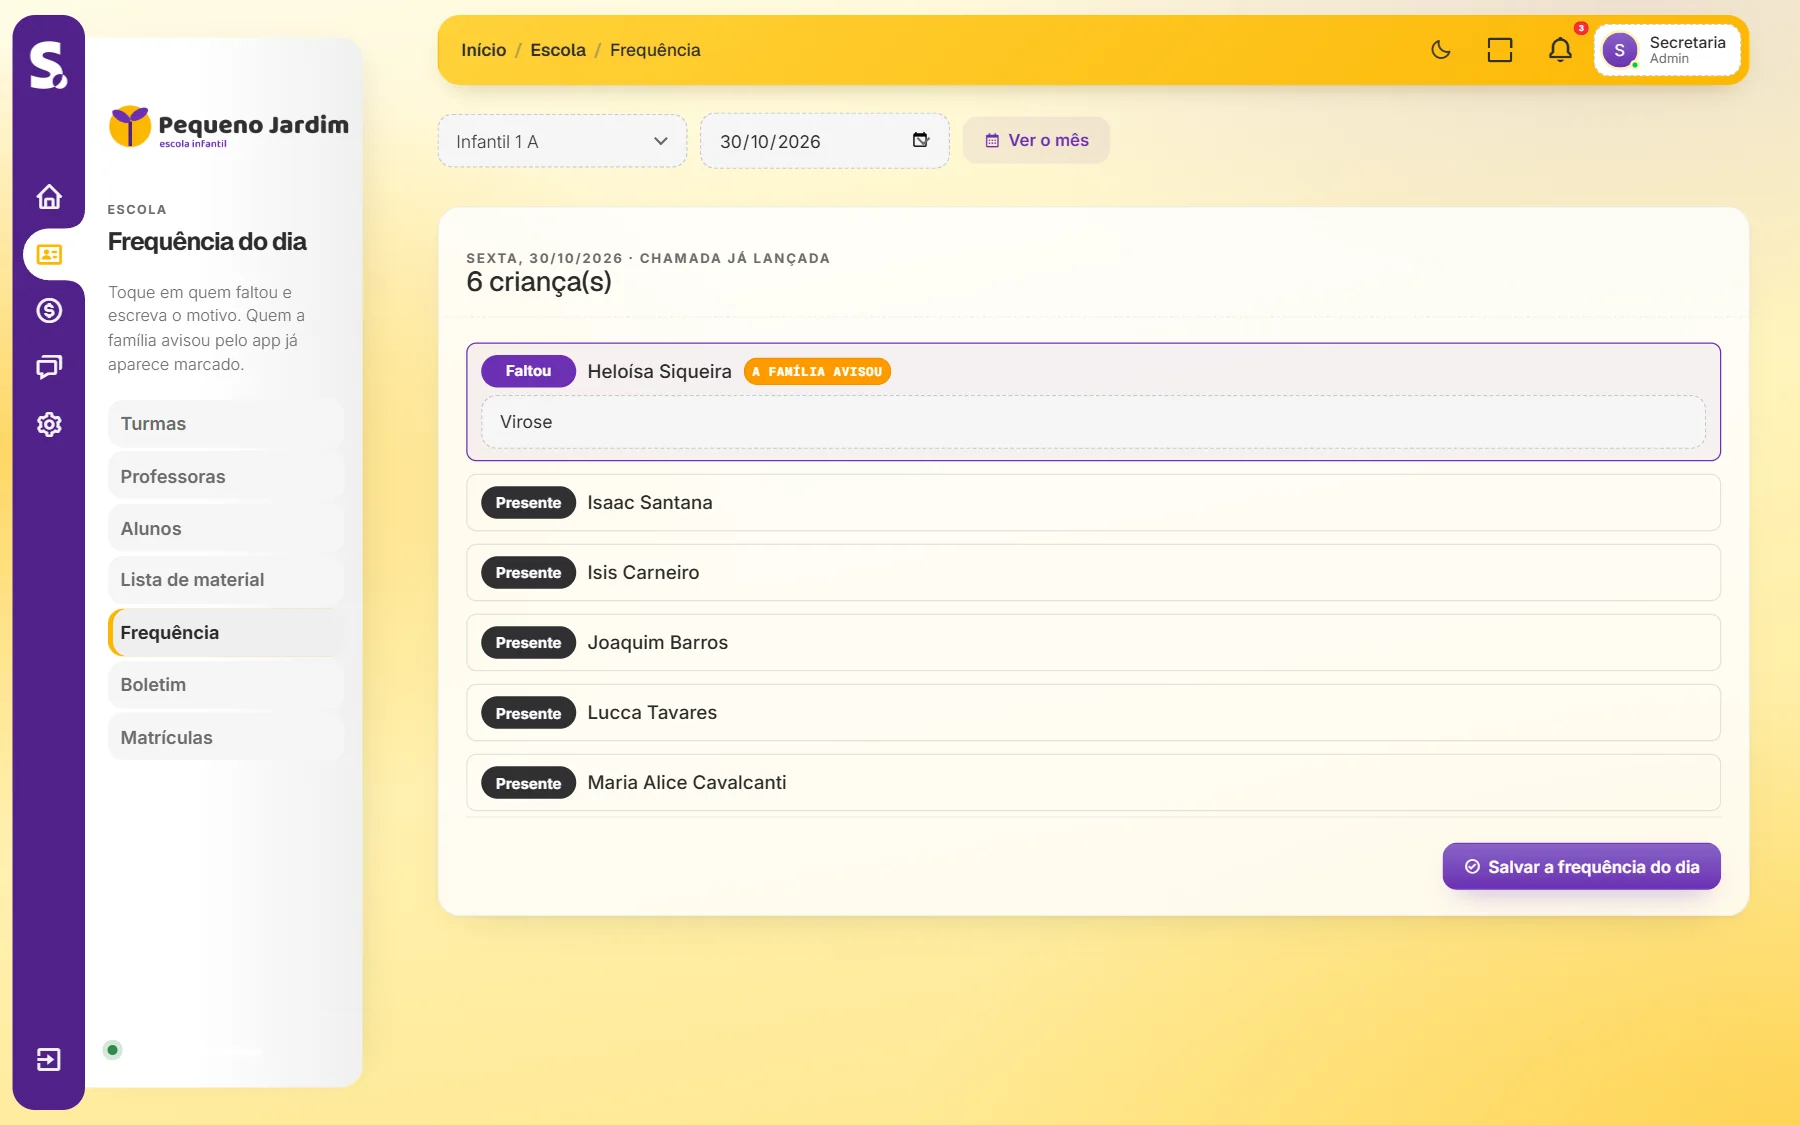Toggle Isaac Santana's Presente status
1800x1125 pixels.
[528, 502]
